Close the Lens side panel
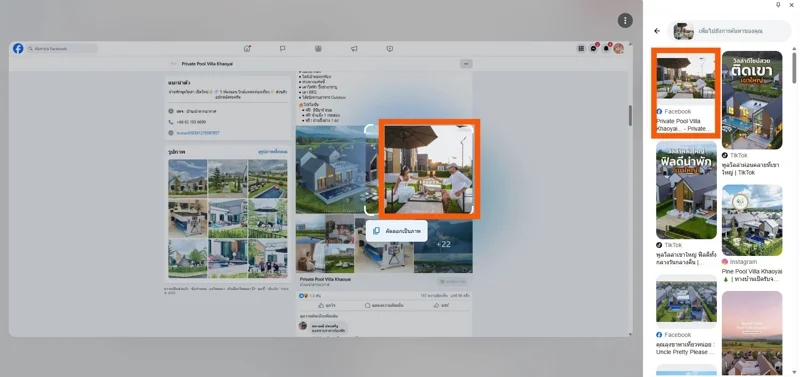The width and height of the screenshot is (800, 377). (792, 5)
